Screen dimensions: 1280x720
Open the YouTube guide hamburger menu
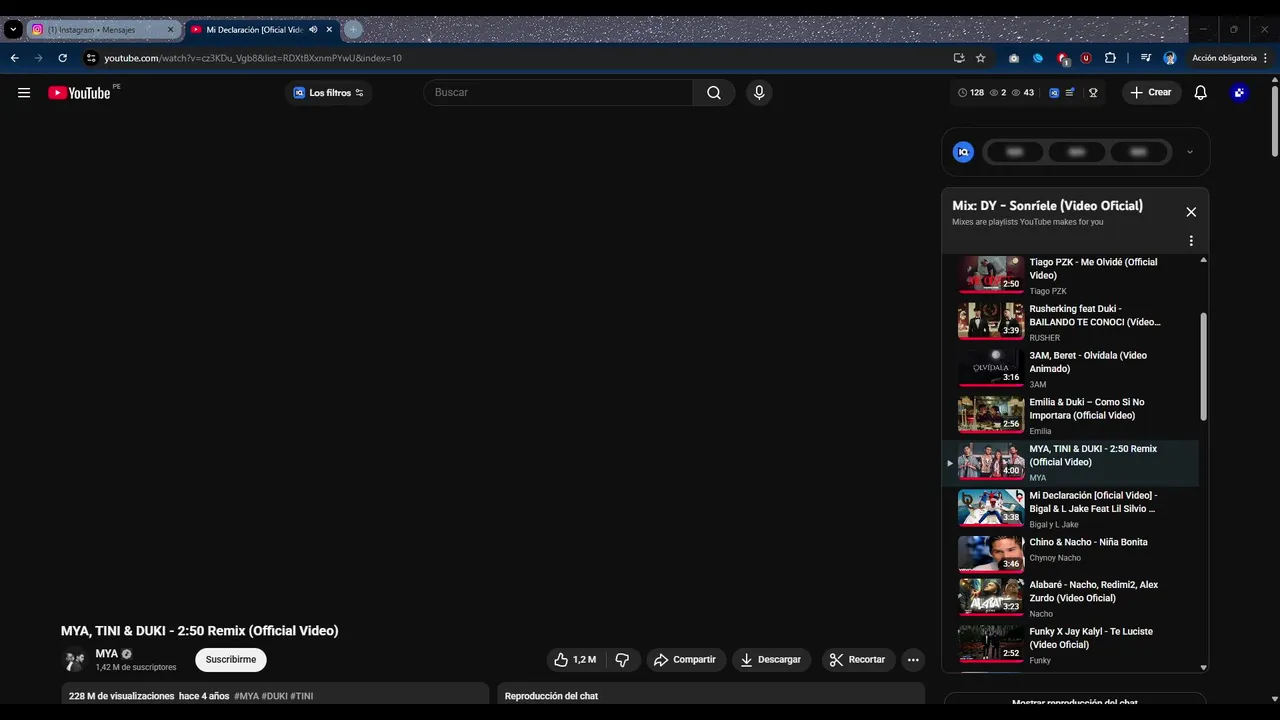click(24, 93)
